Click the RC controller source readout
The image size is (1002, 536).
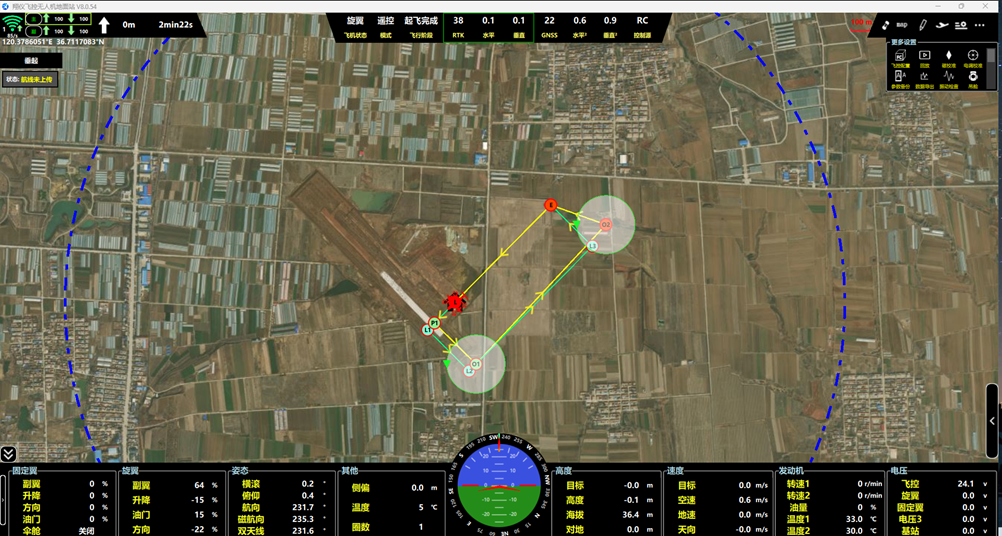click(x=642, y=20)
